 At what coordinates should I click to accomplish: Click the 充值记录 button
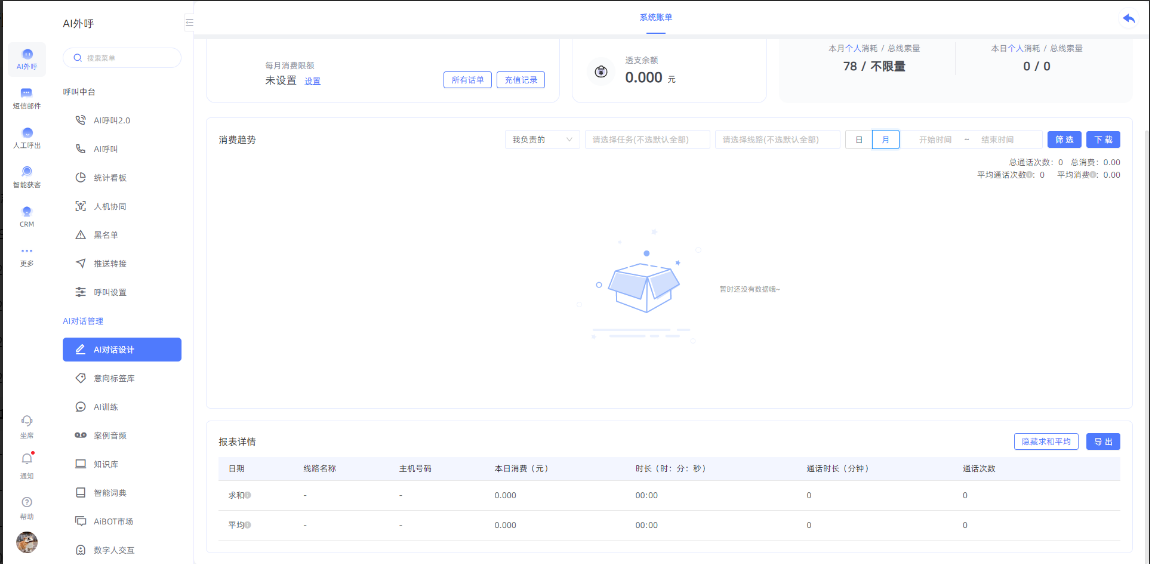pos(521,80)
